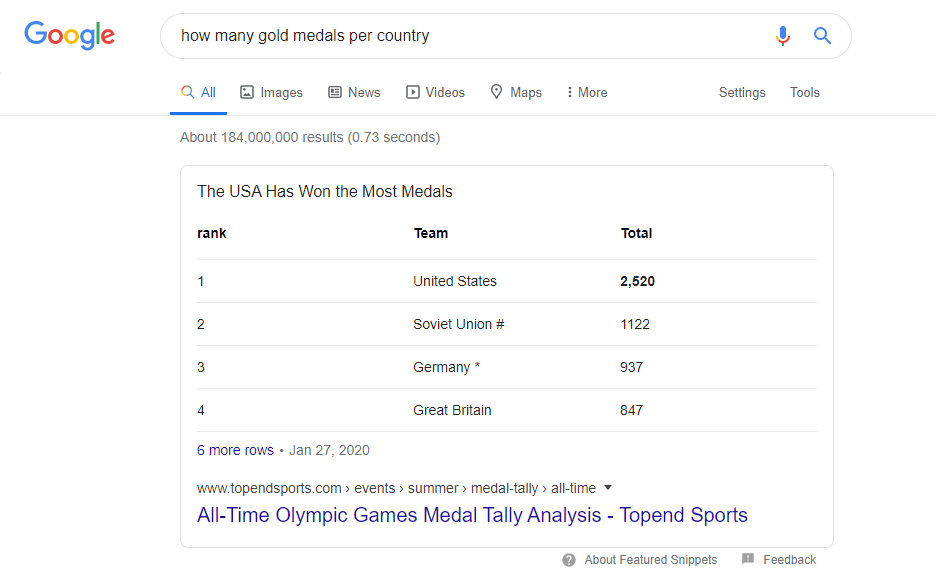Click the Google logo to return home
936x587 pixels.
pyautogui.click(x=68, y=35)
